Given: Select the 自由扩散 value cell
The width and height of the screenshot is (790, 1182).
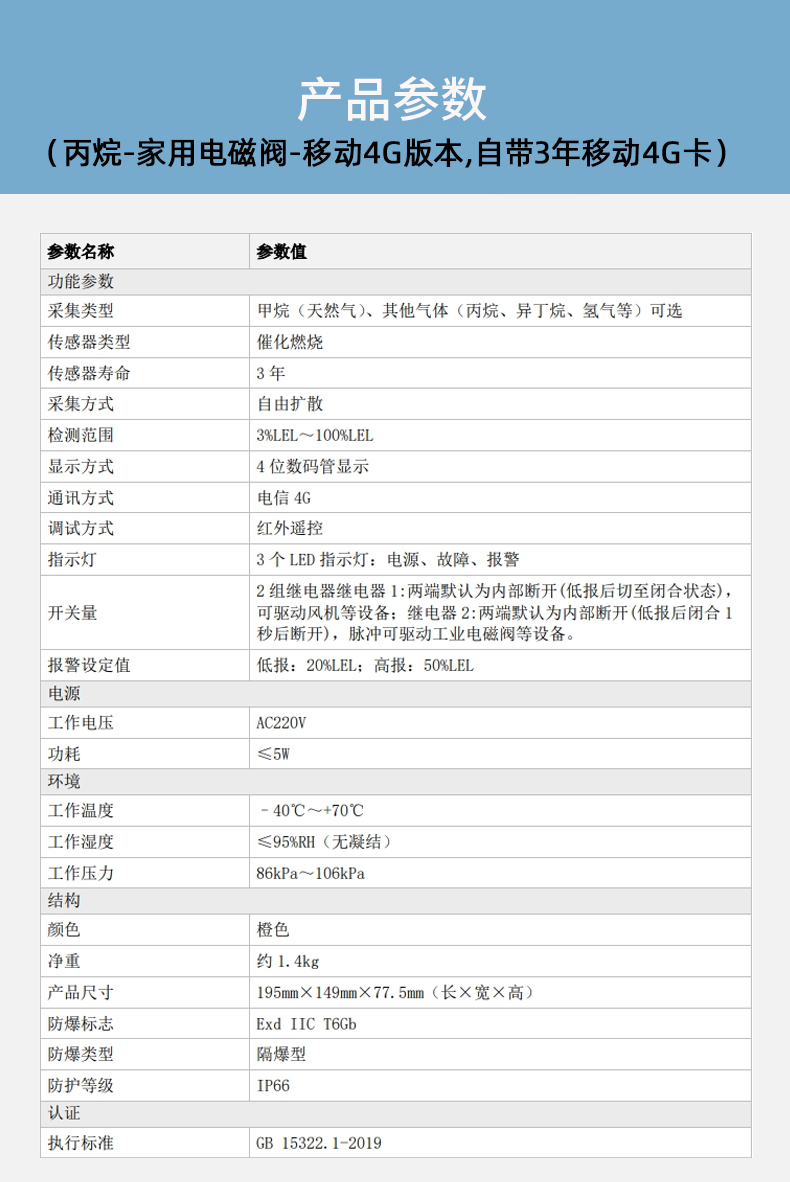Looking at the screenshot, I should point(290,404).
